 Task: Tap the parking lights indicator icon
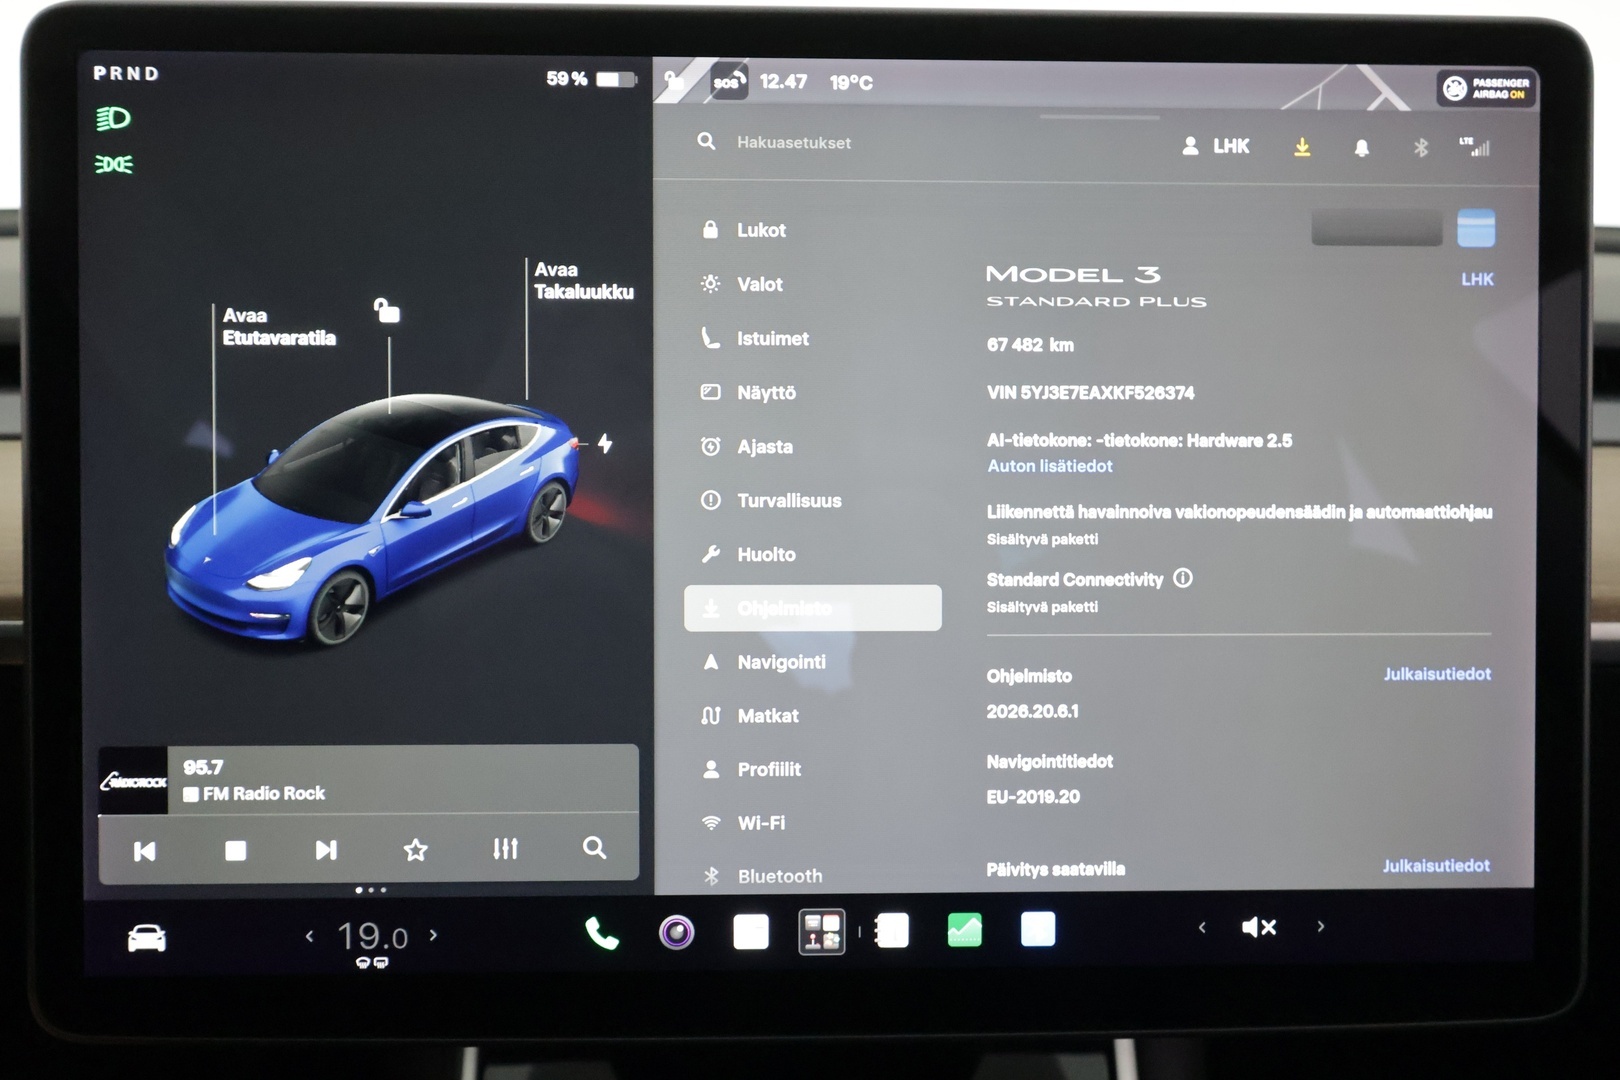point(113,164)
